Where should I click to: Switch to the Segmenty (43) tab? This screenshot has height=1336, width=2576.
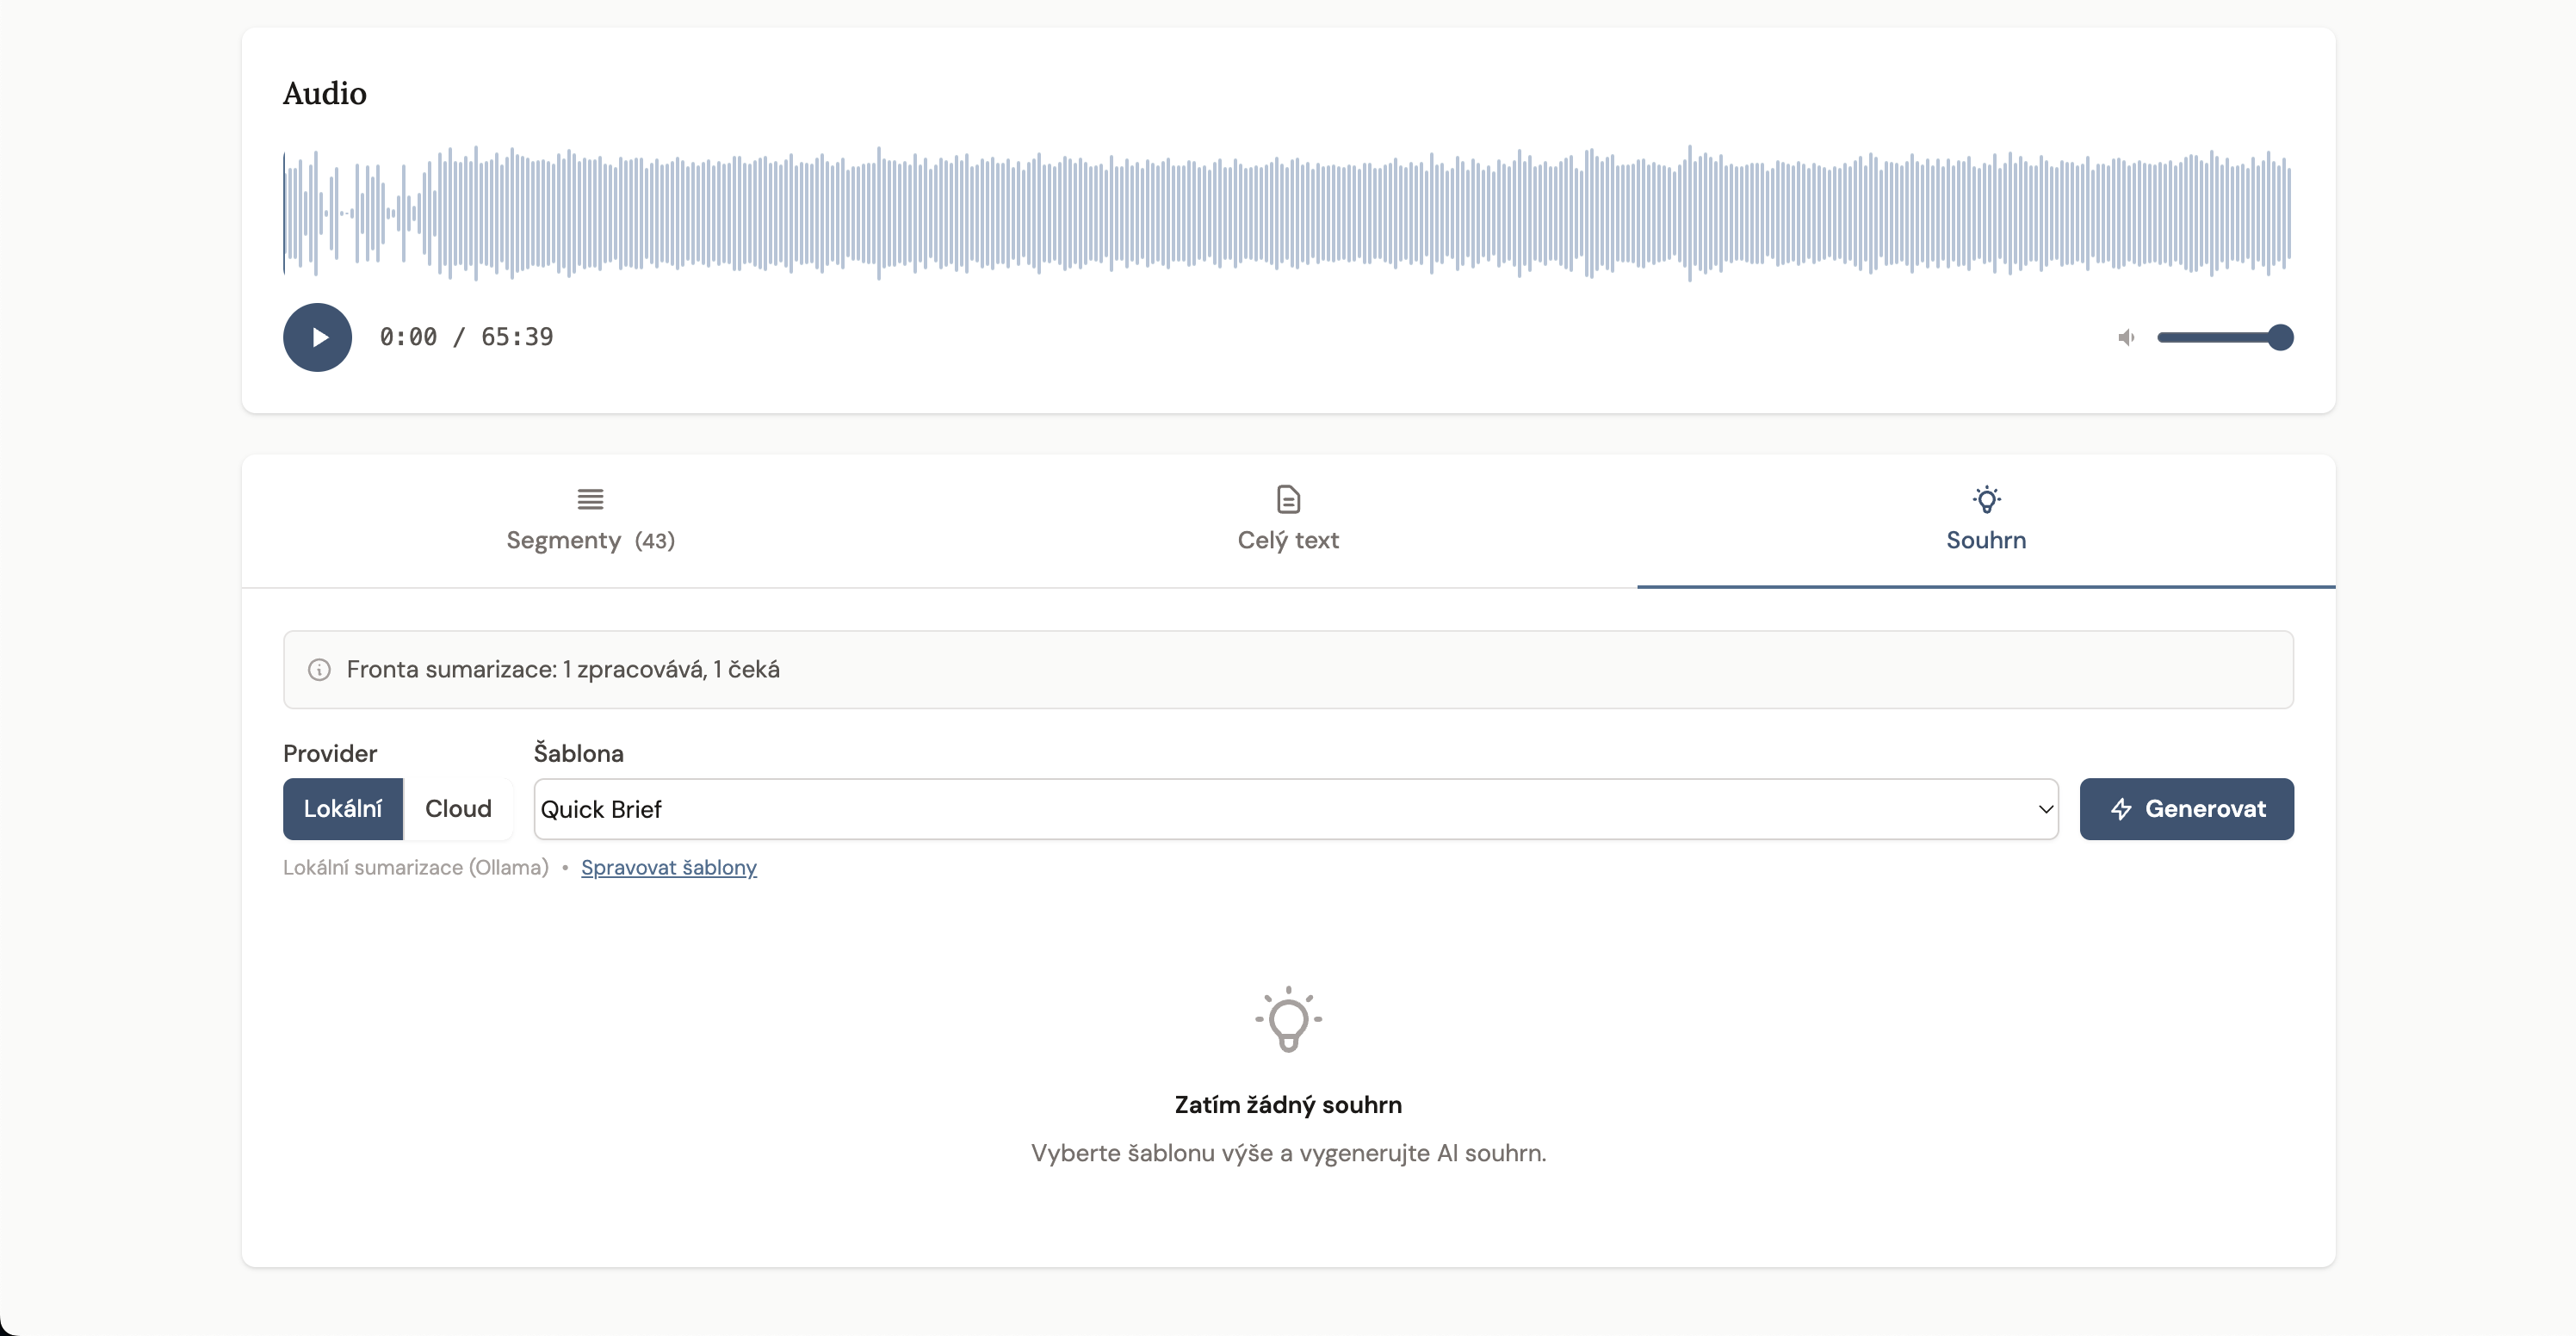pyautogui.click(x=590, y=540)
